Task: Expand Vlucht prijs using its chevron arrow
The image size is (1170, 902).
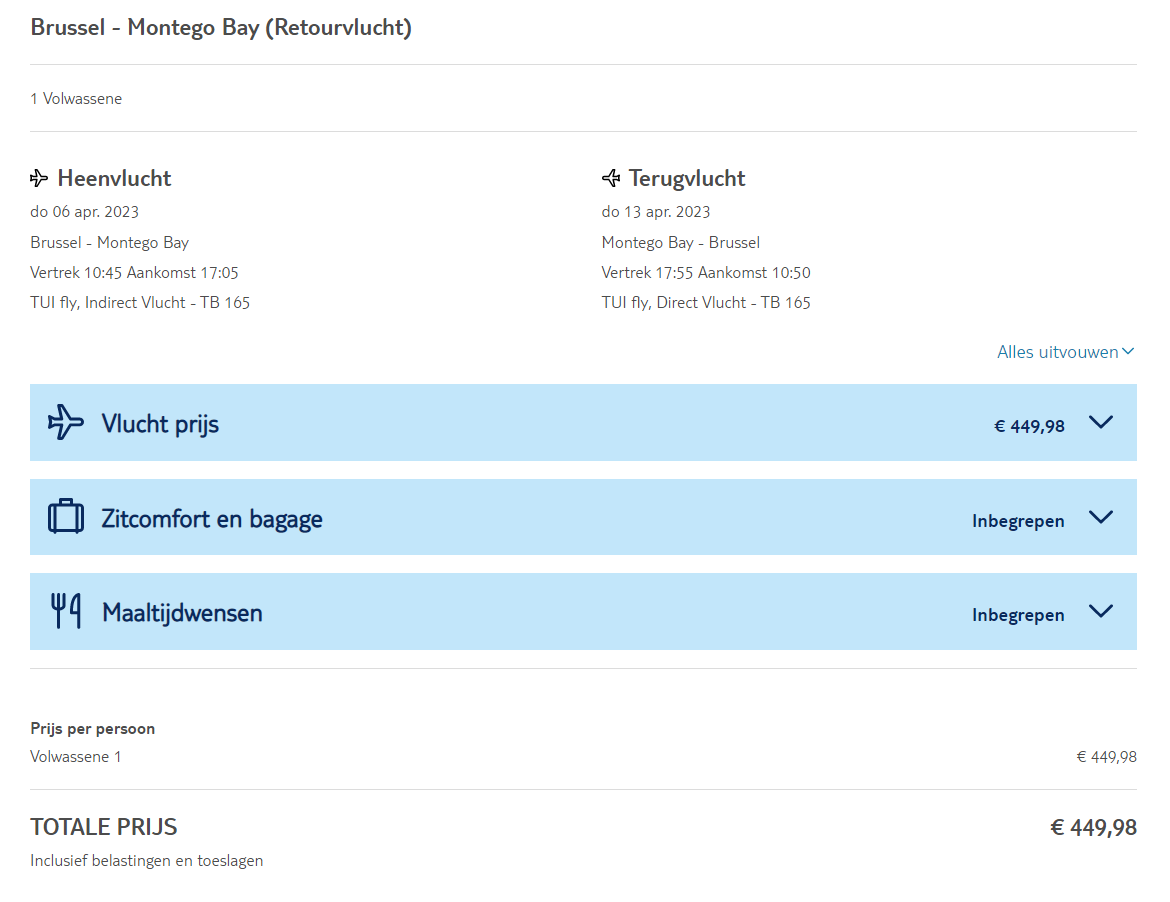Action: 1101,422
